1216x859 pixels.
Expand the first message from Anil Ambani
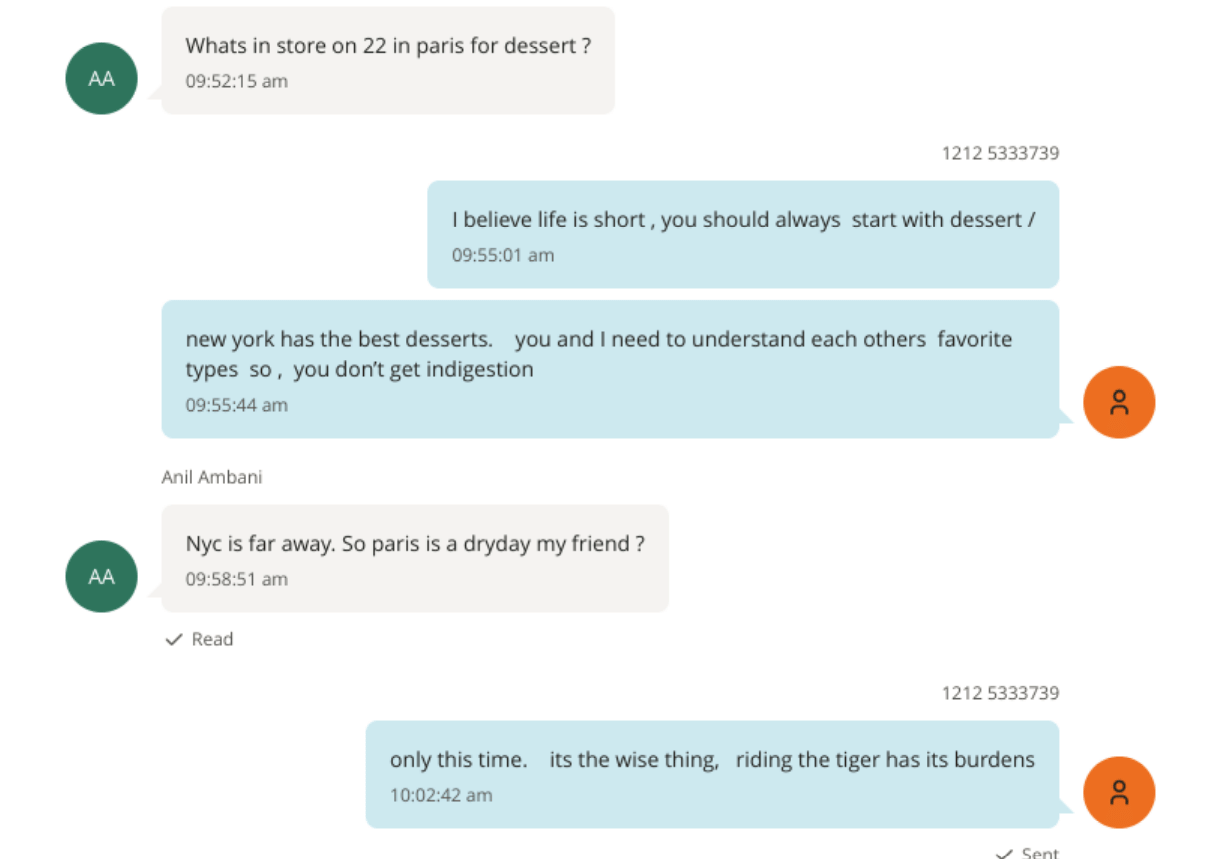click(388, 60)
